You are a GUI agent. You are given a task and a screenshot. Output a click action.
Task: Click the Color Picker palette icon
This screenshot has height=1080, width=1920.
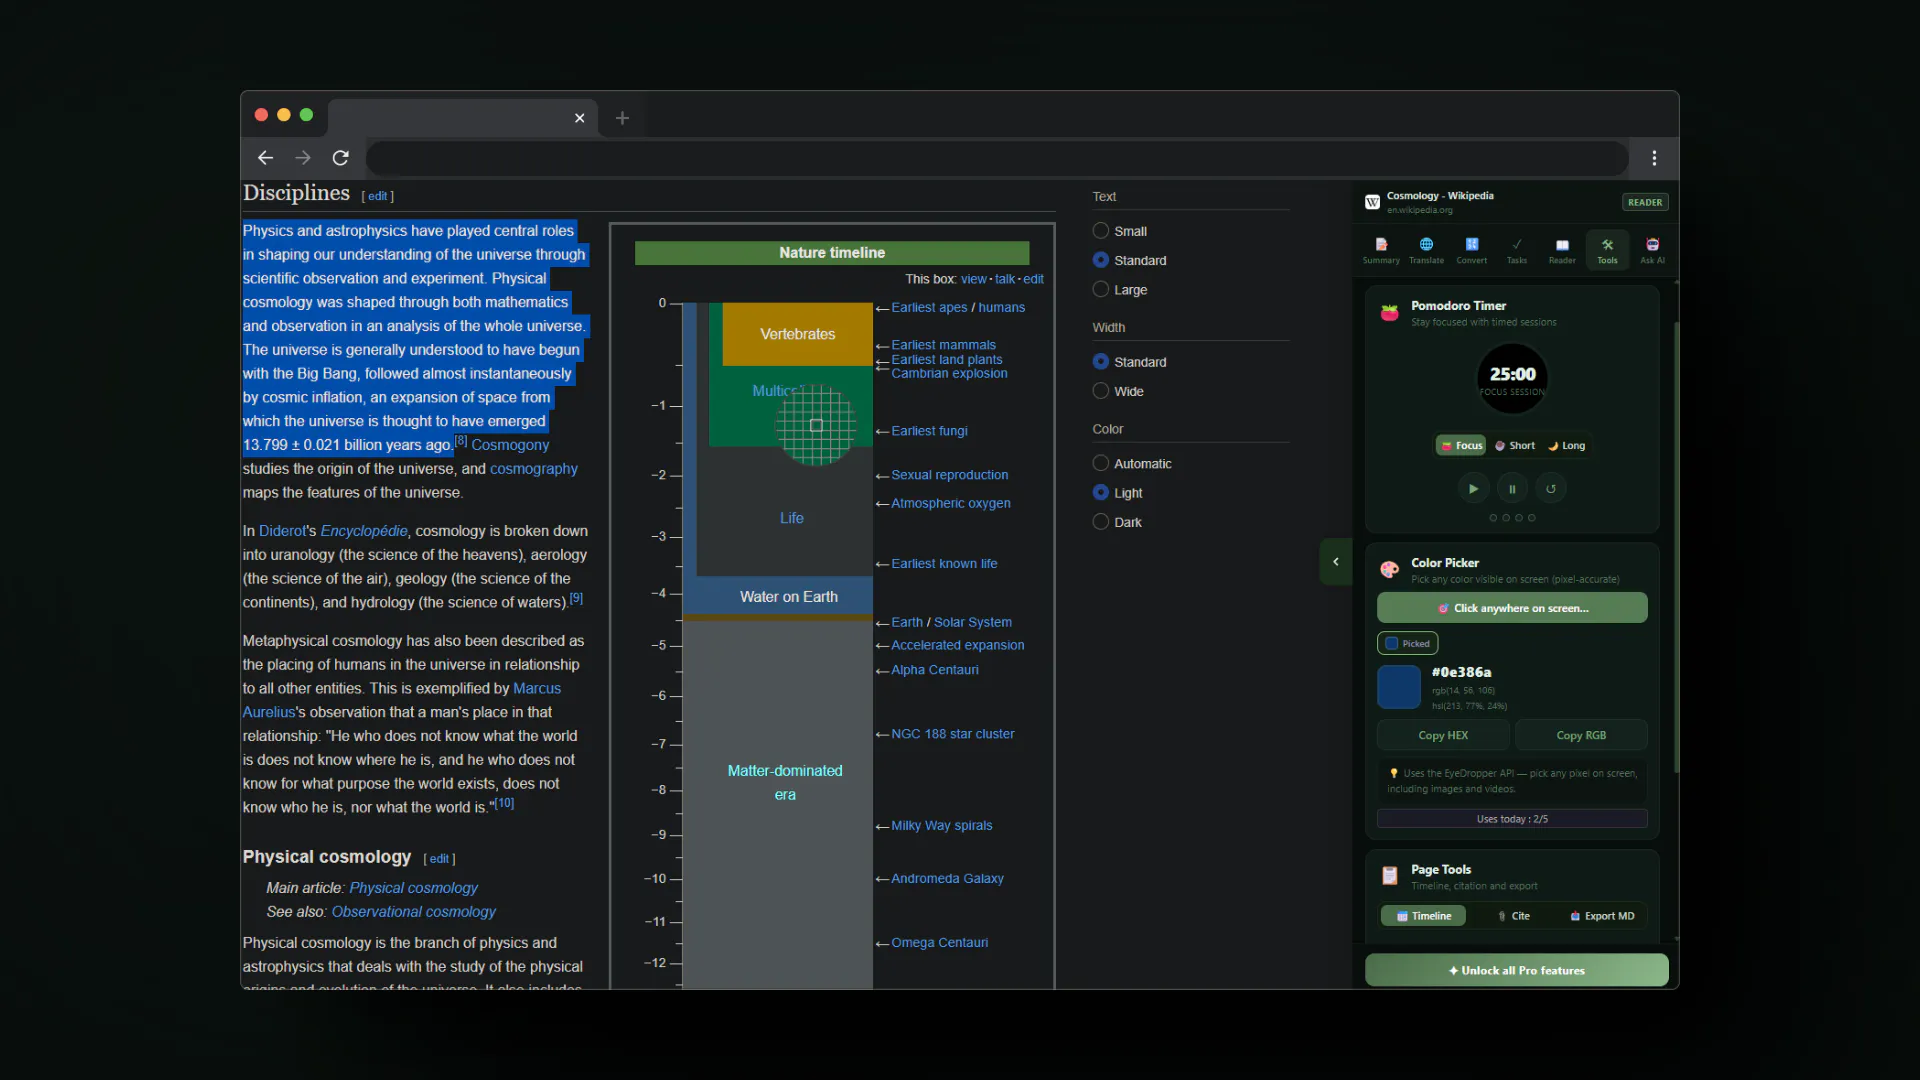tap(1389, 570)
